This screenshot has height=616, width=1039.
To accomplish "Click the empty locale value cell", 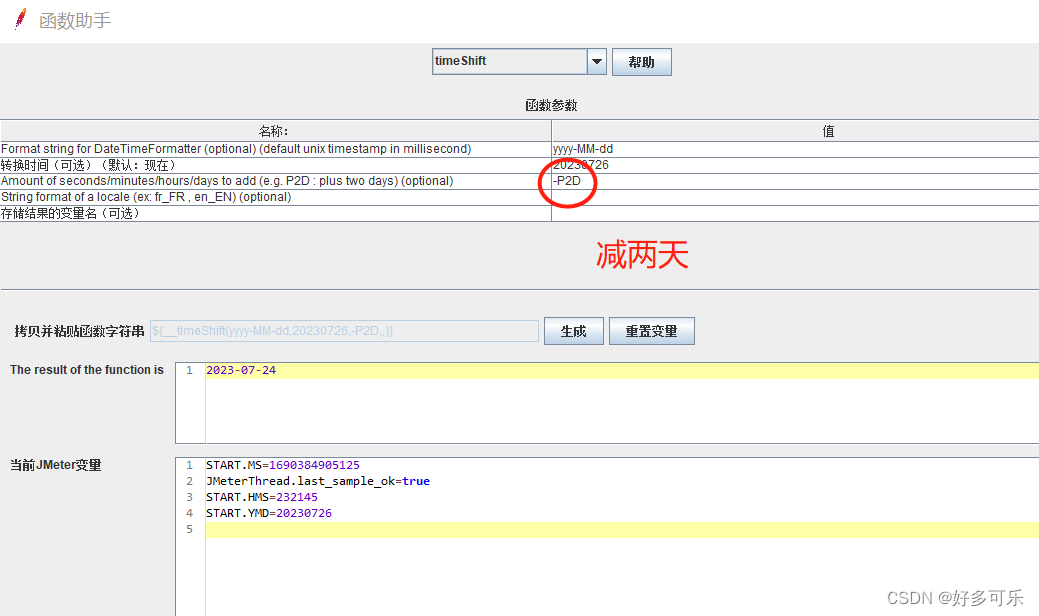I will click(795, 197).
